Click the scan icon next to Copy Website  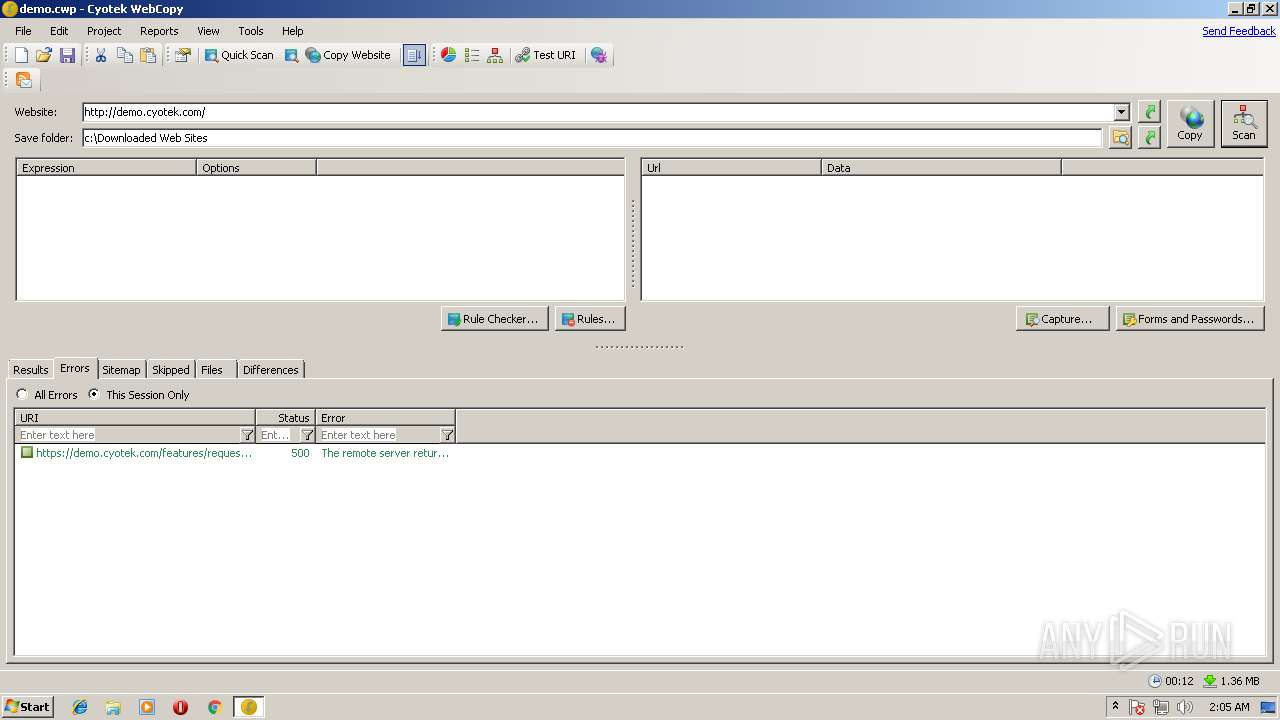pos(291,55)
